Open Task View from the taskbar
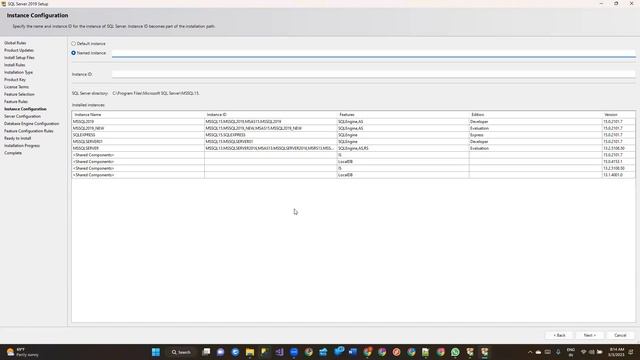The height and width of the screenshot is (360, 640). 206,352
